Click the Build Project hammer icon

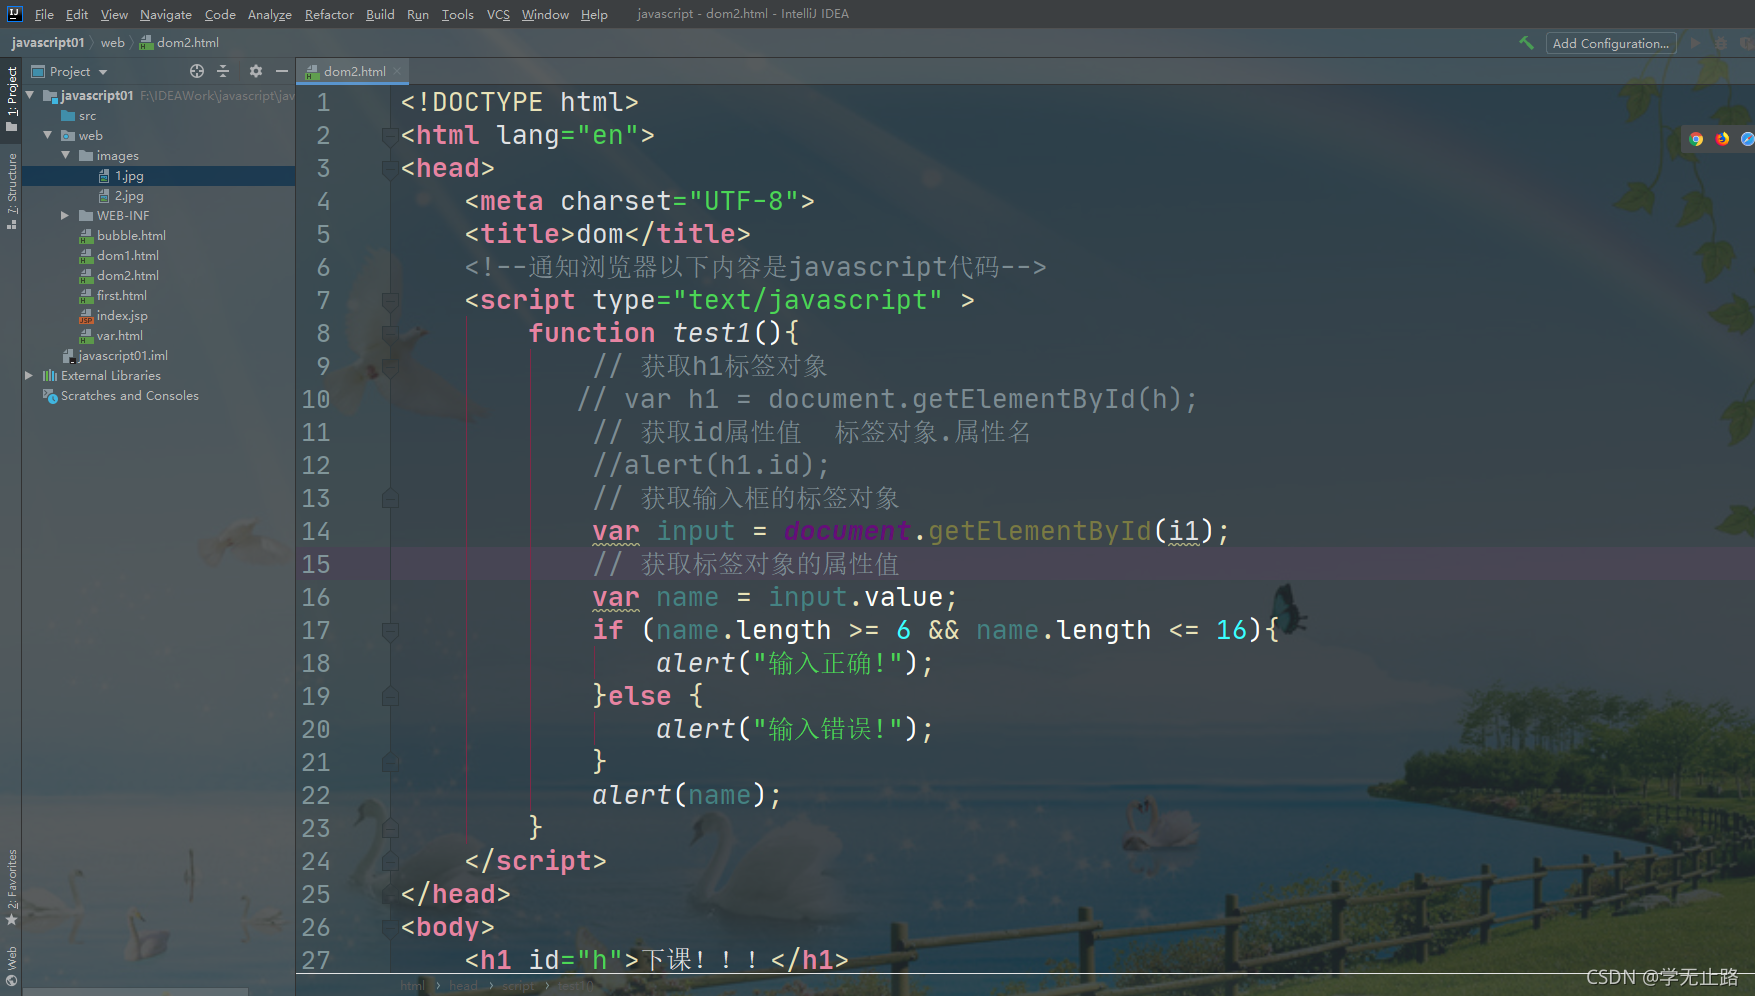point(1526,43)
